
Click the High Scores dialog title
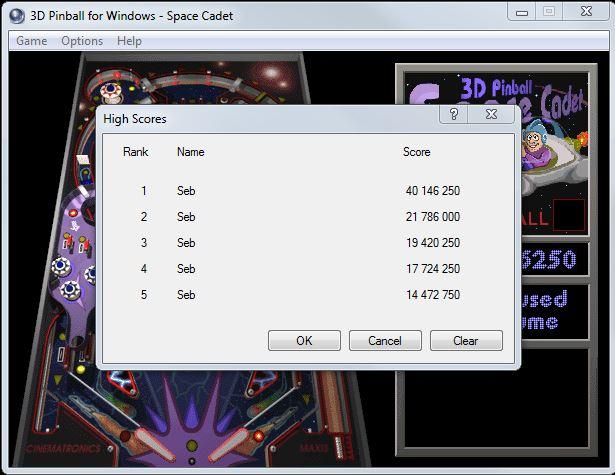pos(135,119)
